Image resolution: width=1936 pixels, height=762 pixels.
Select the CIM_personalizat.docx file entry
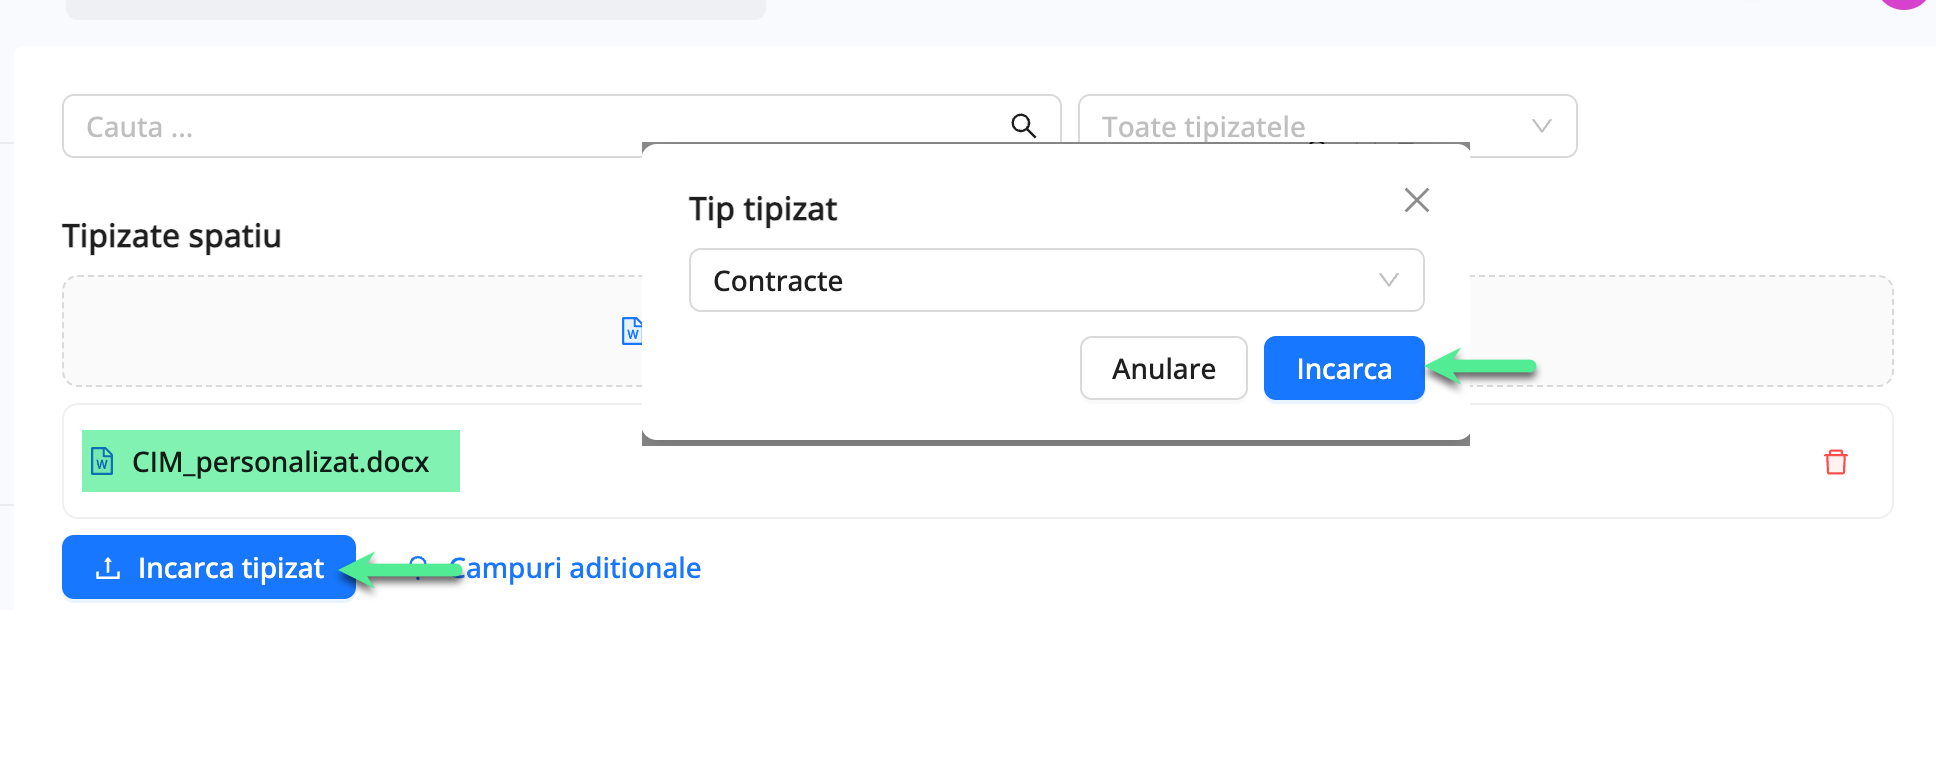270,461
